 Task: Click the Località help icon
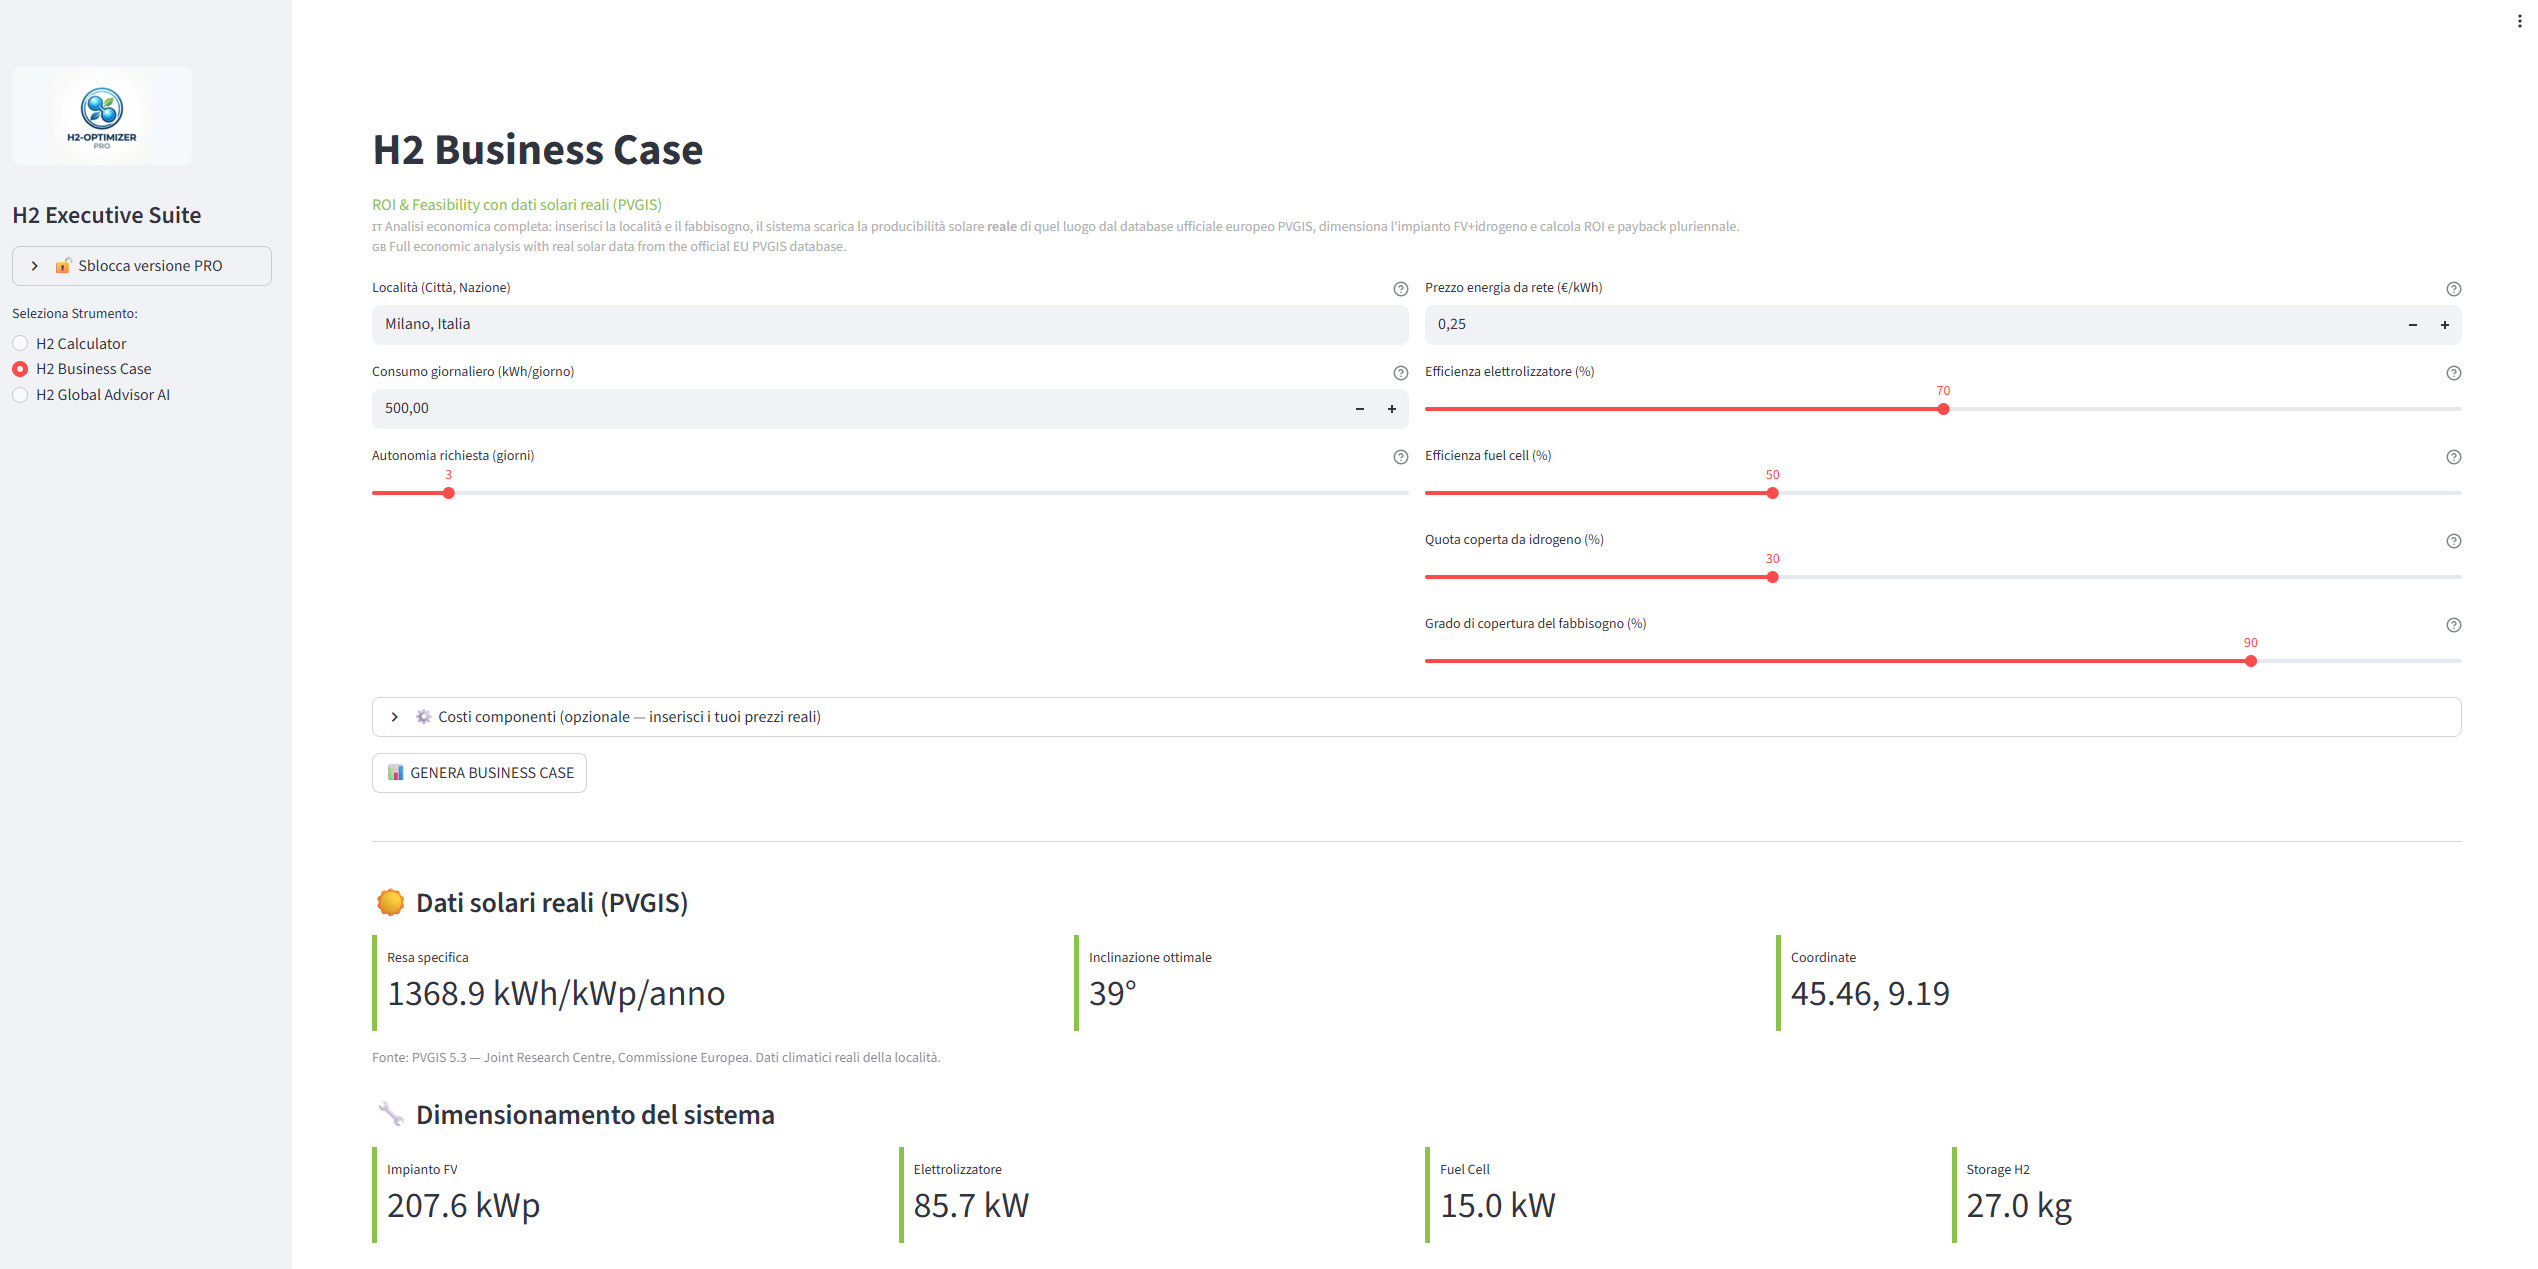(x=1400, y=289)
